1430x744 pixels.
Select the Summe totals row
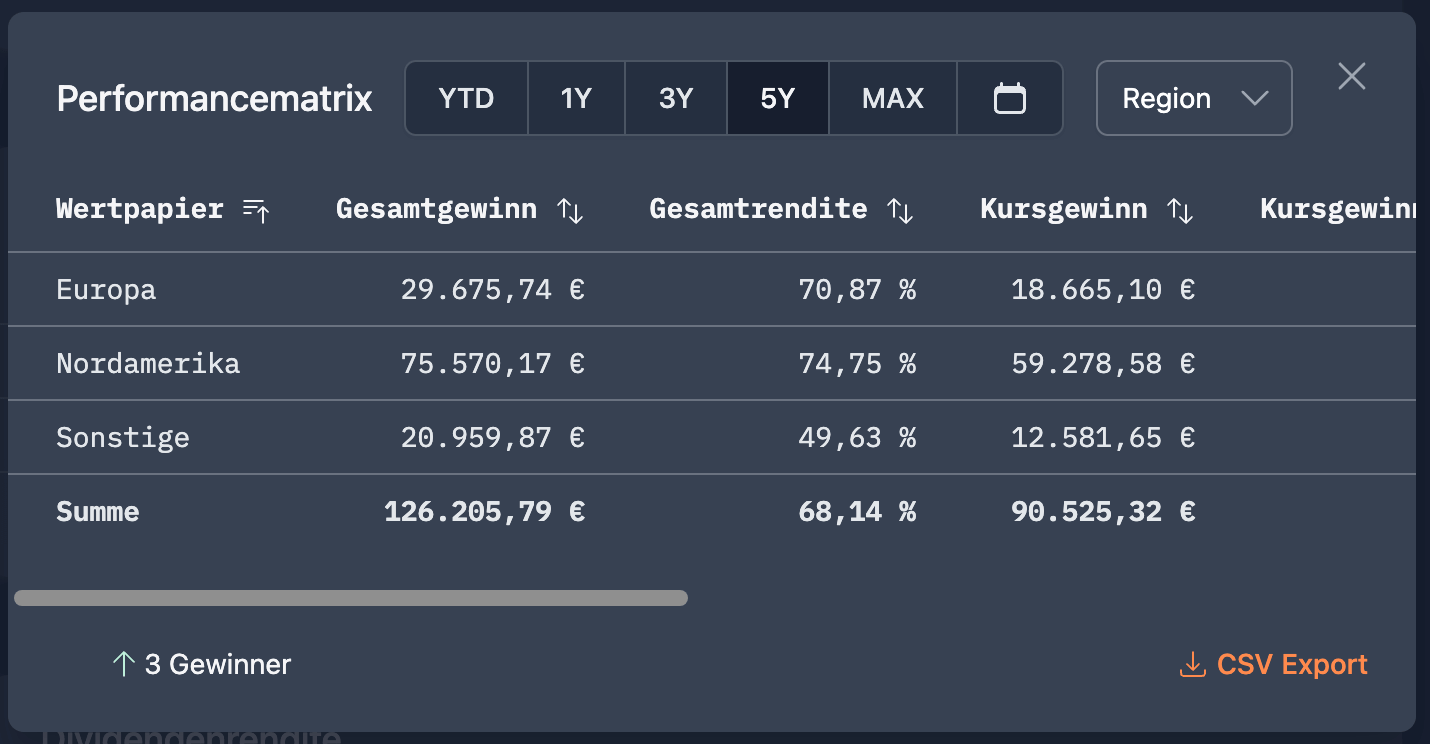click(97, 511)
